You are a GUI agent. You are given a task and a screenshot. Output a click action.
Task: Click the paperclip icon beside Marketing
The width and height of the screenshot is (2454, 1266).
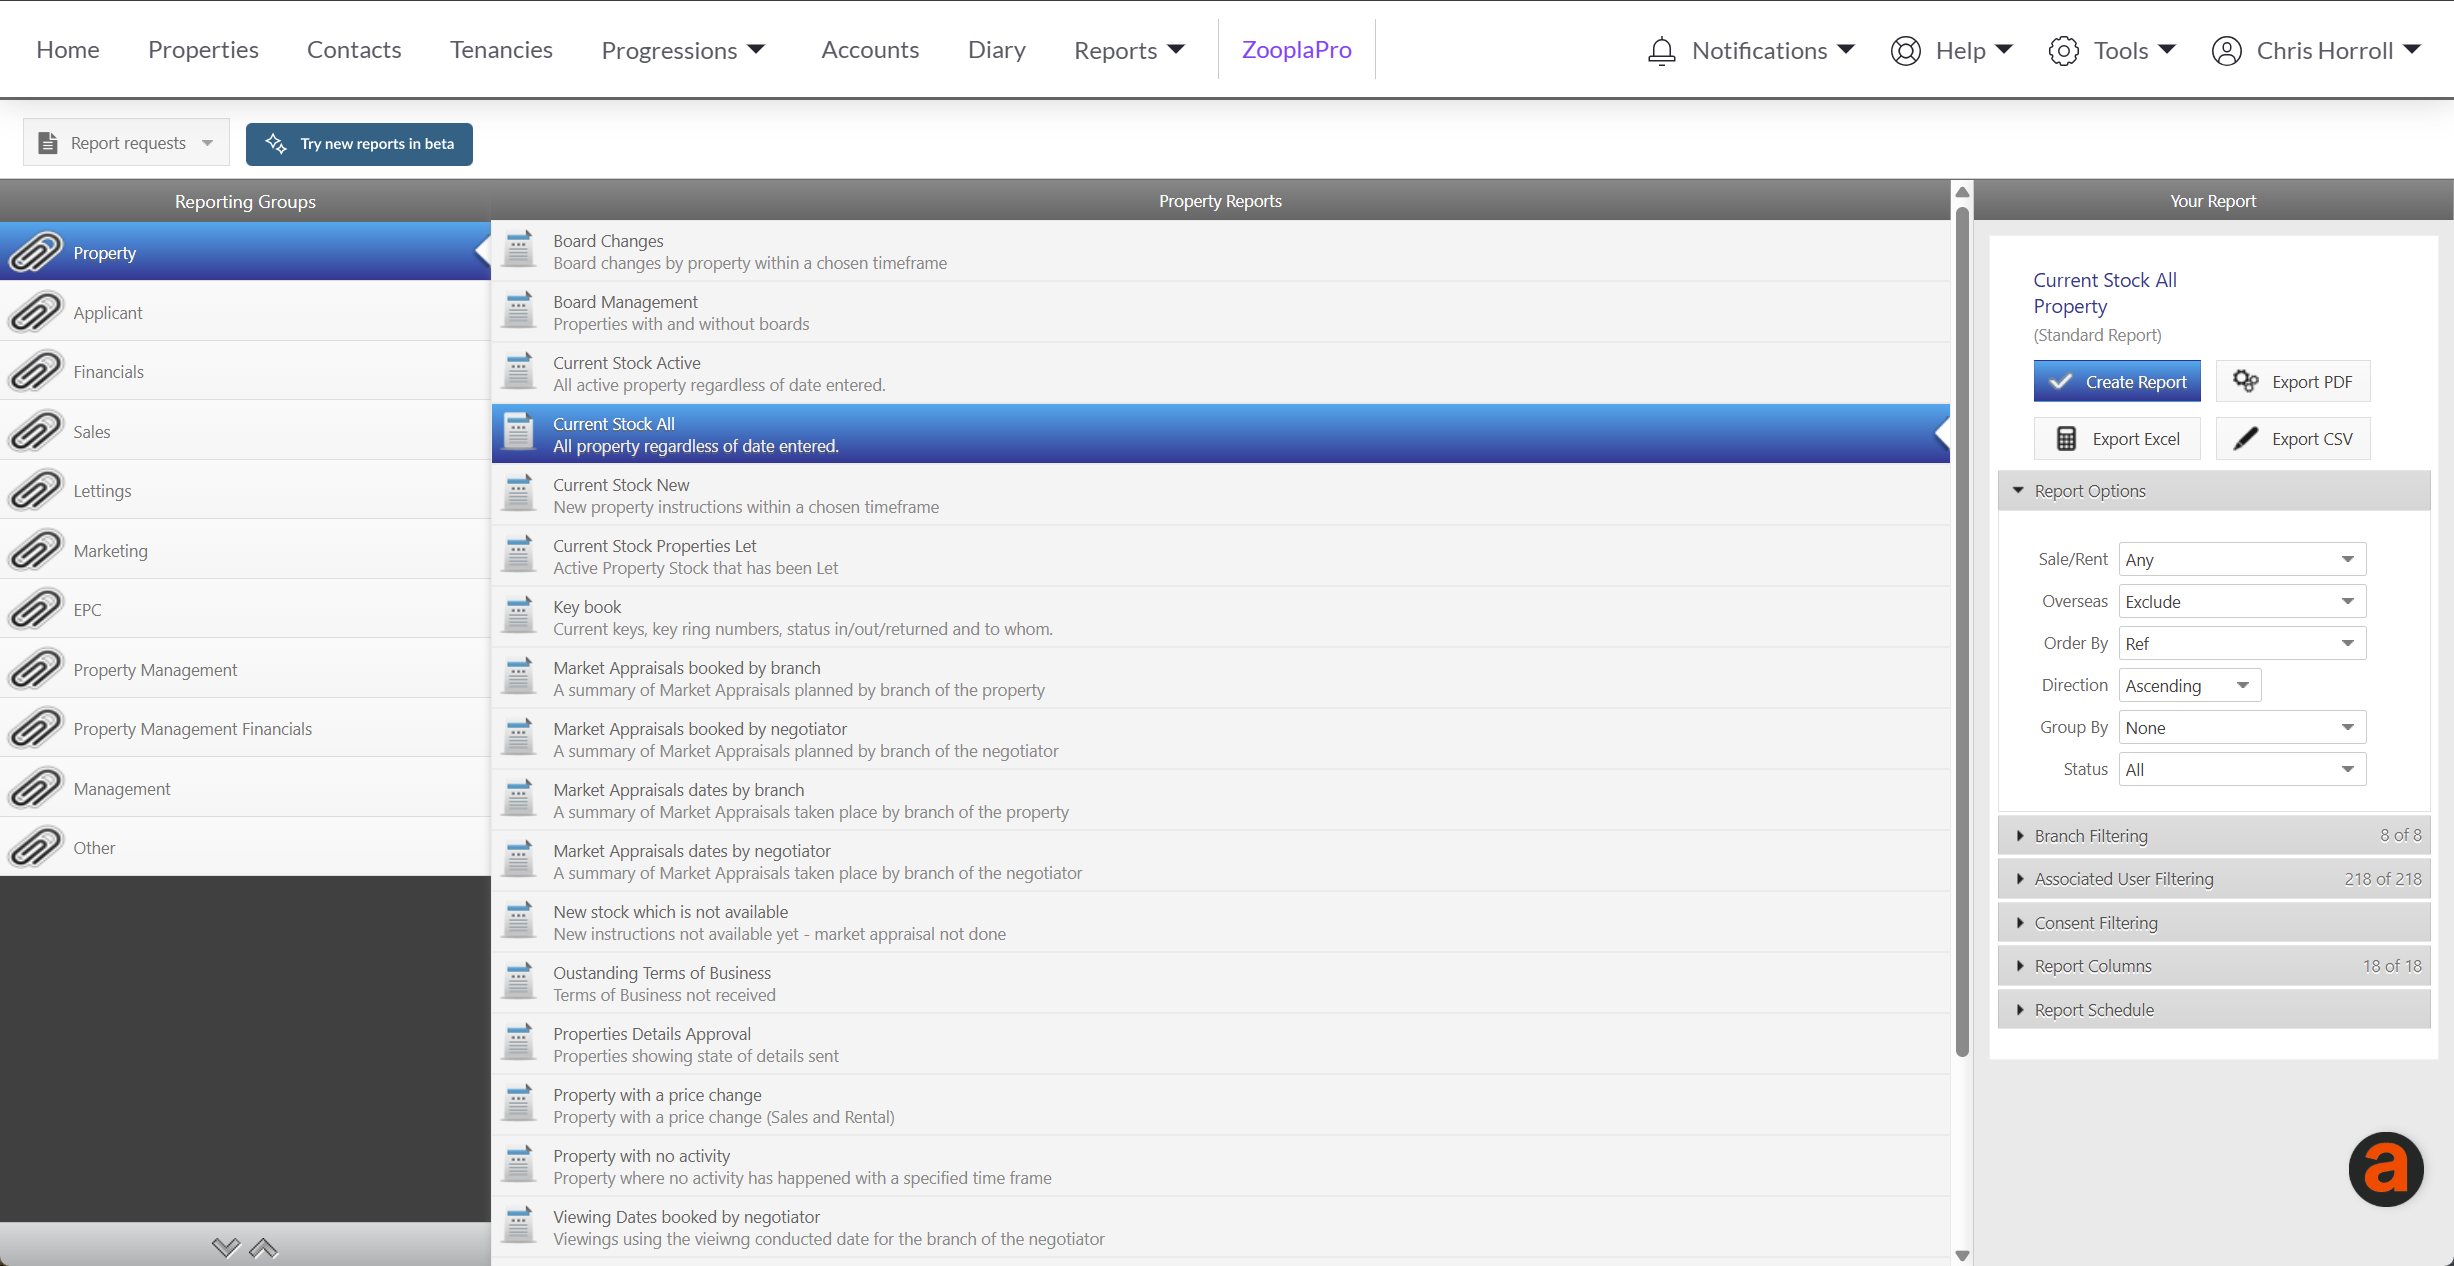pyautogui.click(x=35, y=550)
